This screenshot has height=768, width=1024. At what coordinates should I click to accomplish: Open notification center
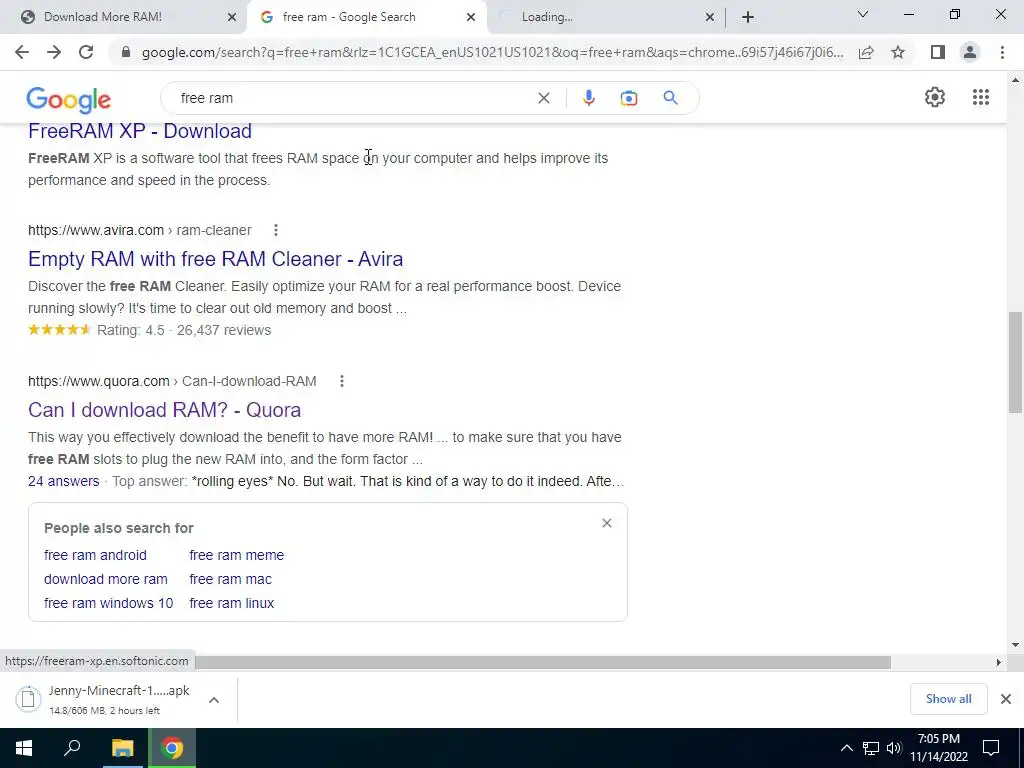coord(991,748)
